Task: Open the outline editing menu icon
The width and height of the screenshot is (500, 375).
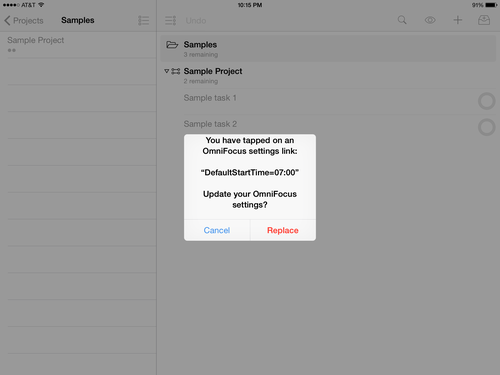Action: [x=170, y=21]
